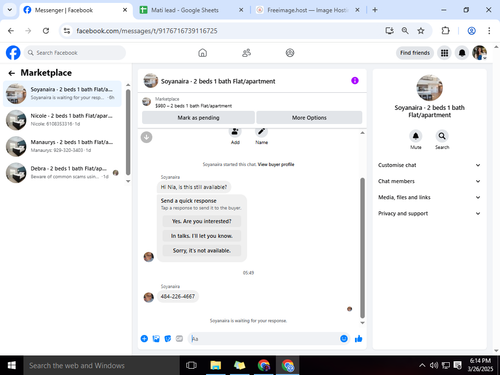The width and height of the screenshot is (500, 375).
Task: Go back with the Marketplace arrow
Action: pyautogui.click(x=12, y=73)
